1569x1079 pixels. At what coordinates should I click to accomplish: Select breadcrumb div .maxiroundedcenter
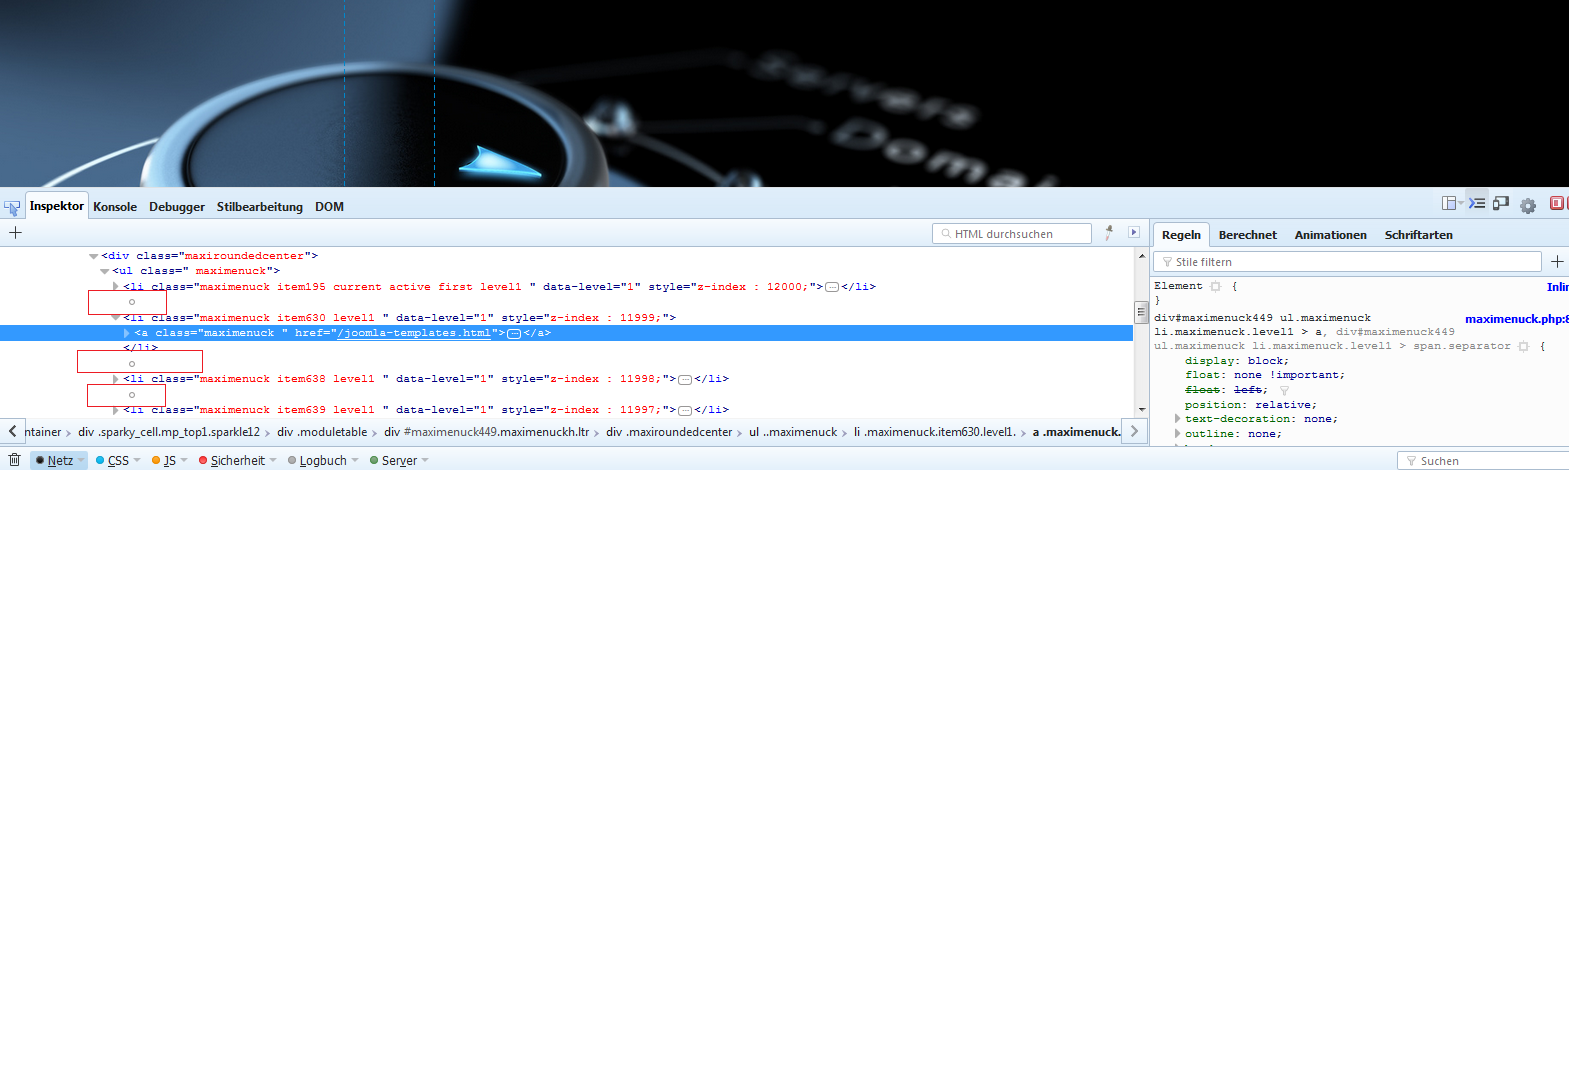[669, 432]
